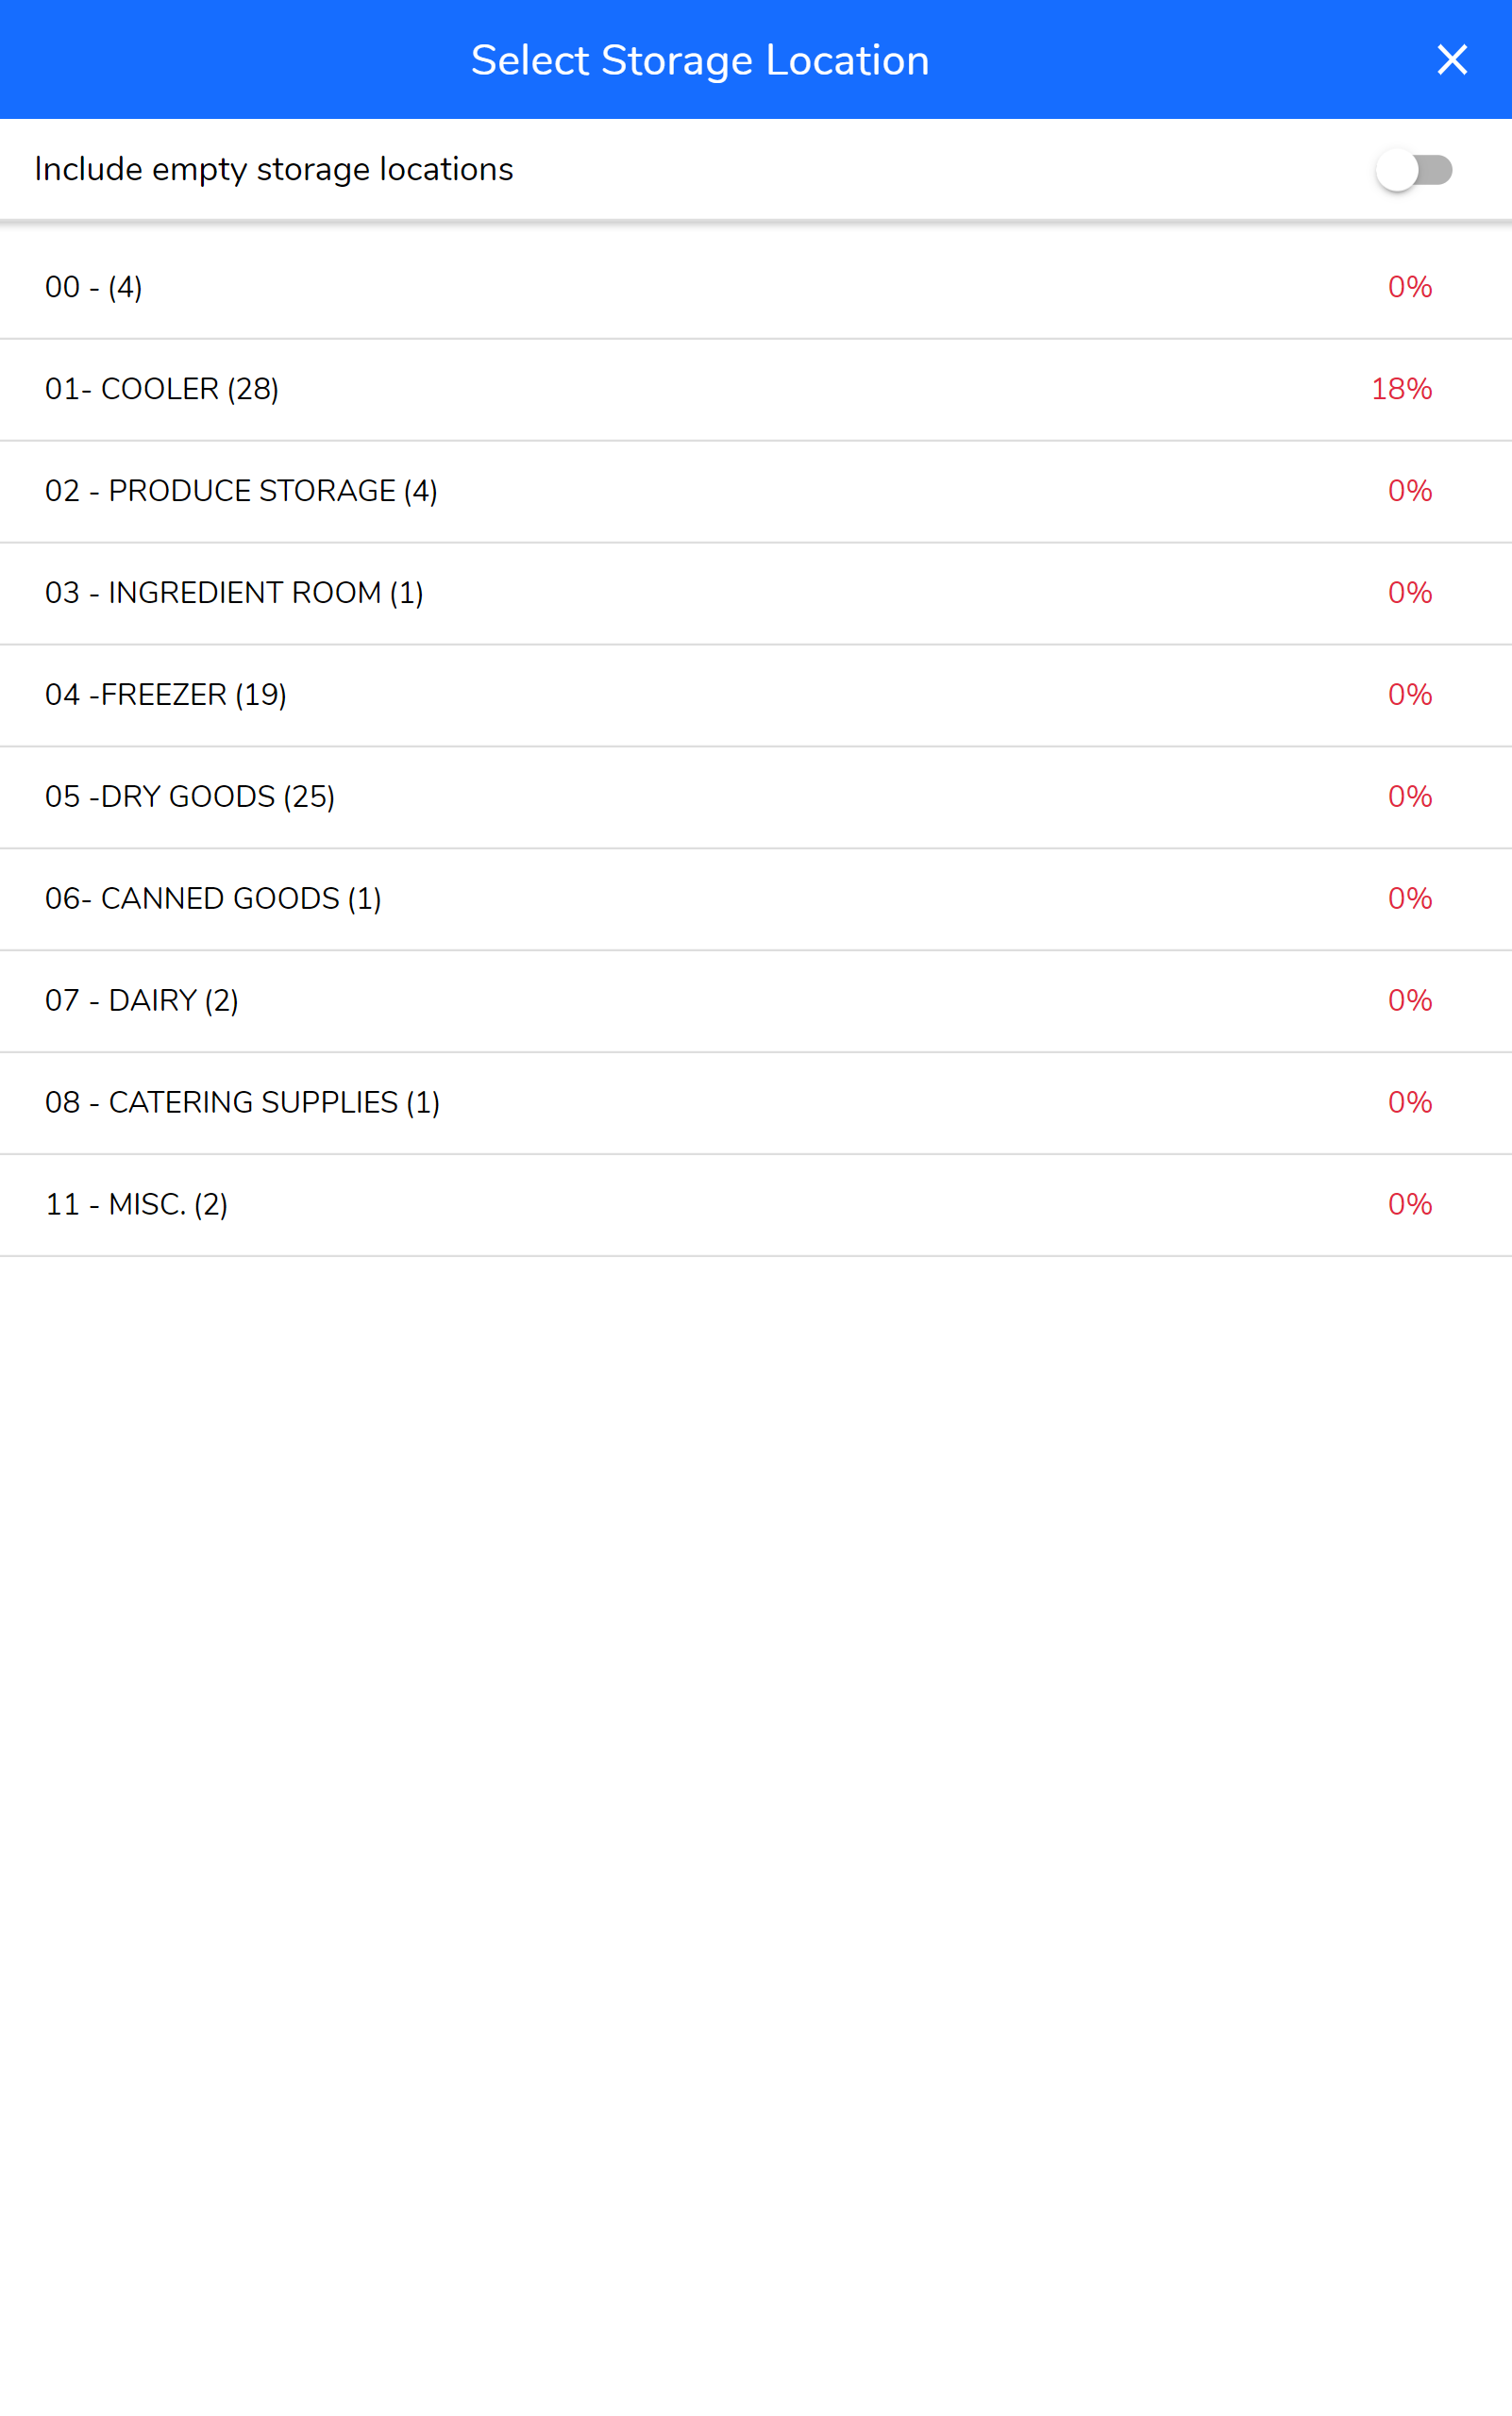The width and height of the screenshot is (1512, 2416).
Task: Click the 0% value on MISC. row
Action: (1409, 1205)
